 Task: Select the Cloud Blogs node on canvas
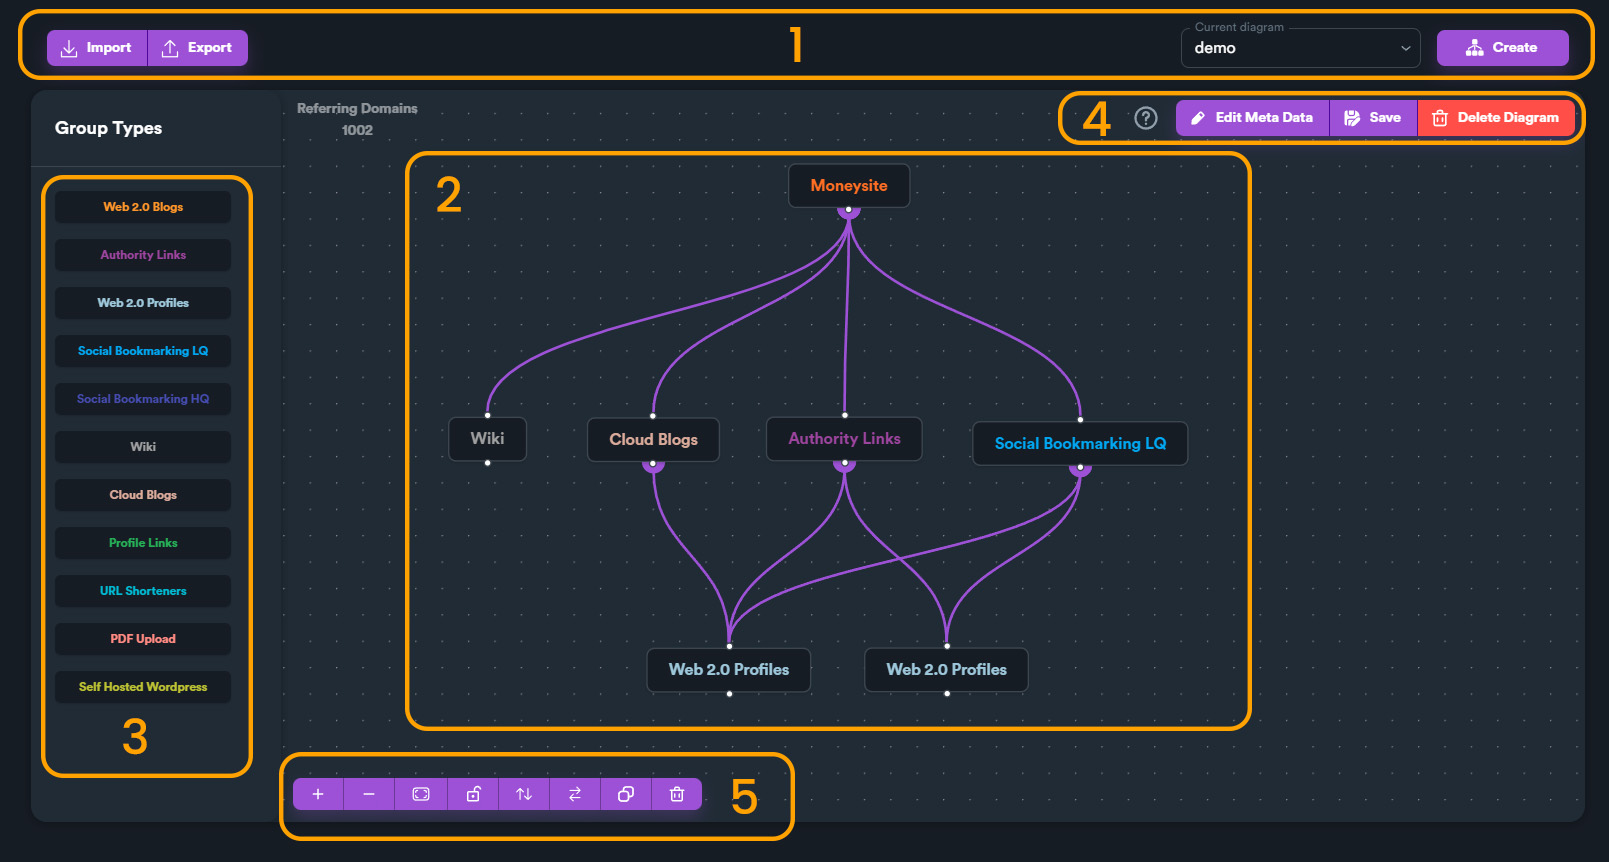pos(653,440)
